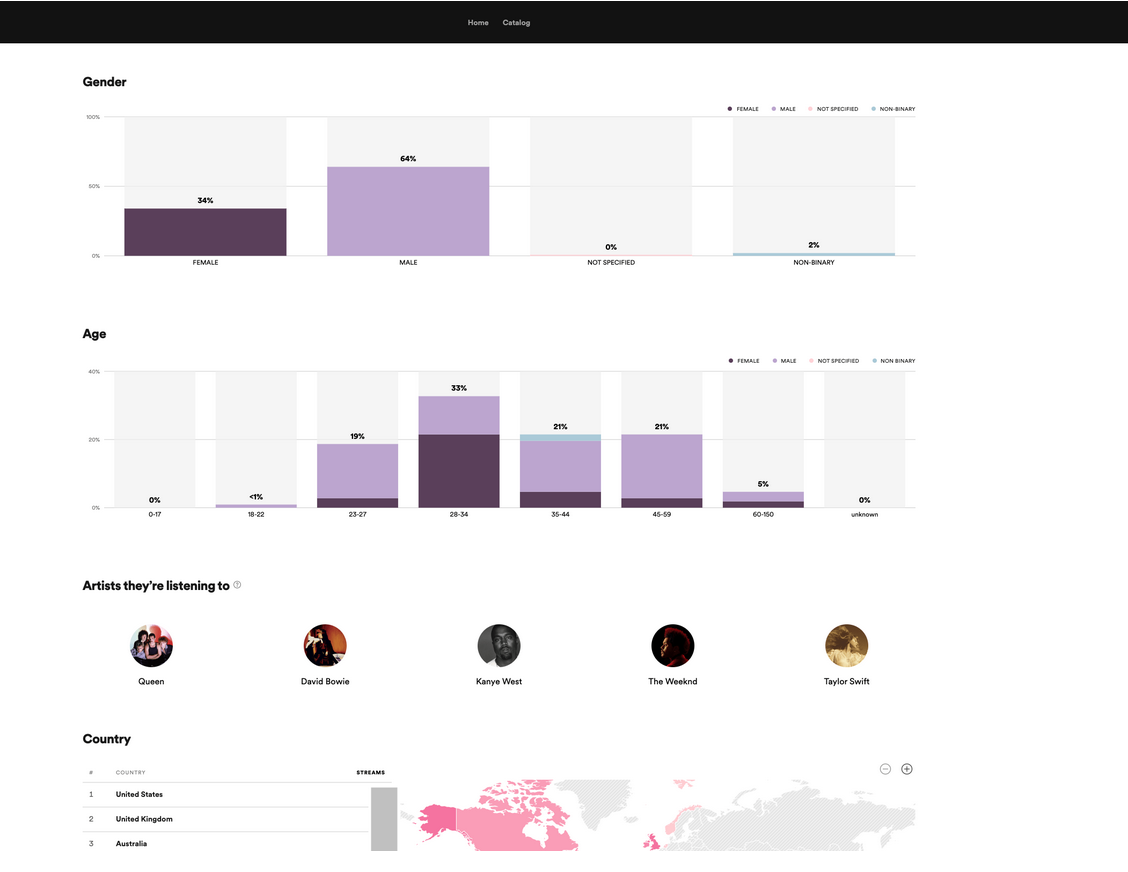Select David Bowie's artist avatar

325,646
